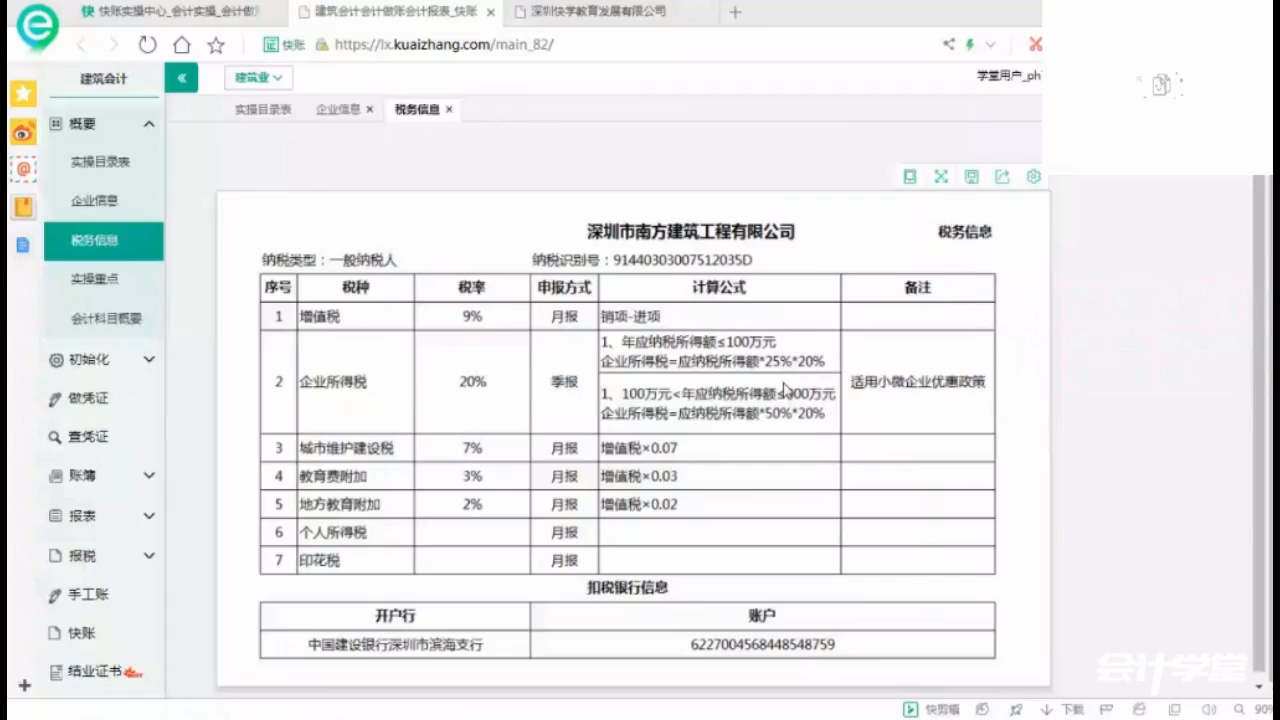Expand the 账簿 menu section

(149, 476)
